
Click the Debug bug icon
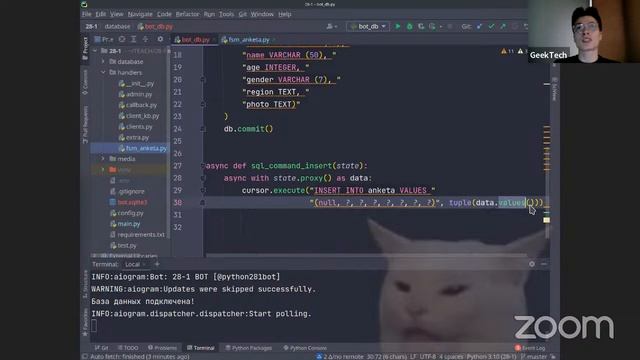click(409, 27)
